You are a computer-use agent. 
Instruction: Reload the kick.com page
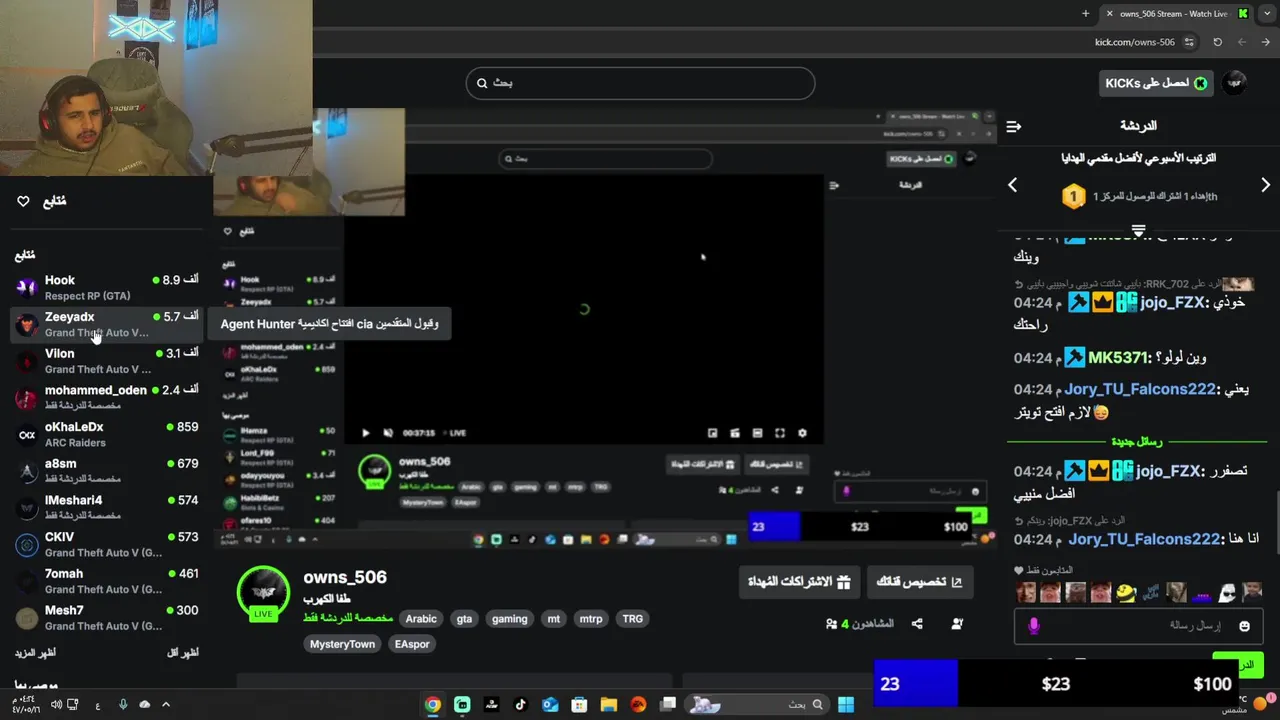click(x=1217, y=42)
